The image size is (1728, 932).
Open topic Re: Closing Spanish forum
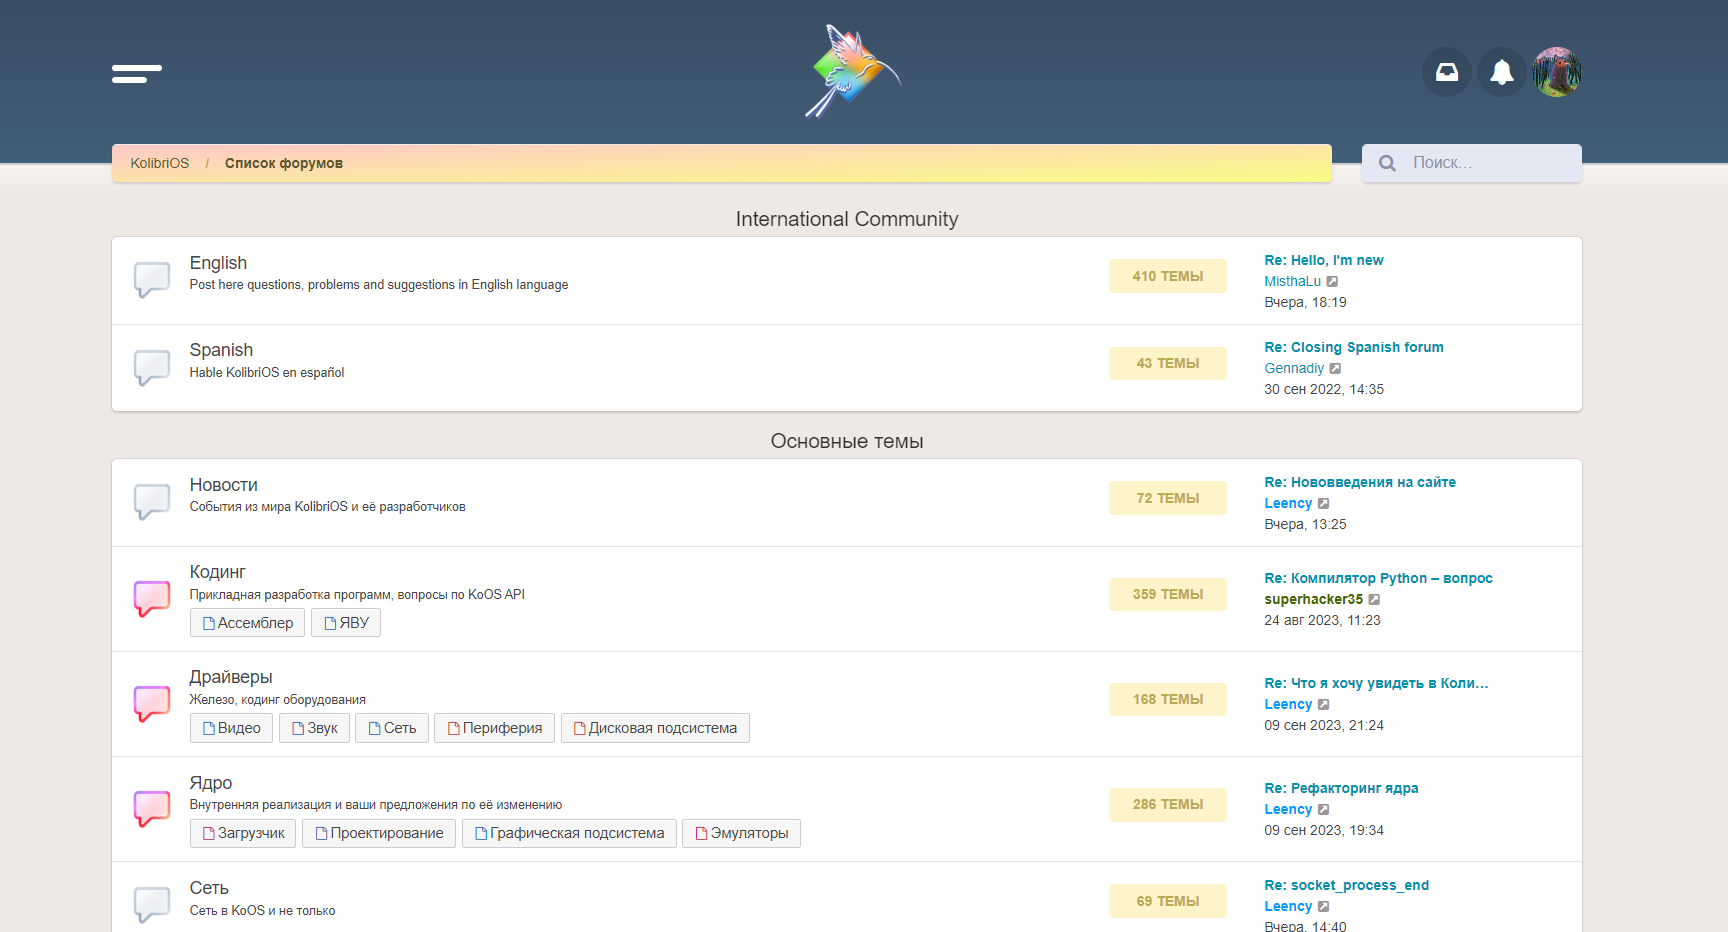click(1353, 347)
